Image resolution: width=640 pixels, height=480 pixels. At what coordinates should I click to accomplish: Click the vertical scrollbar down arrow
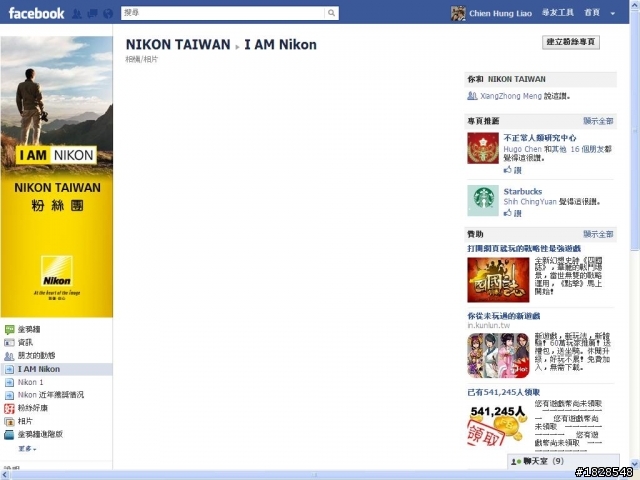point(635,464)
